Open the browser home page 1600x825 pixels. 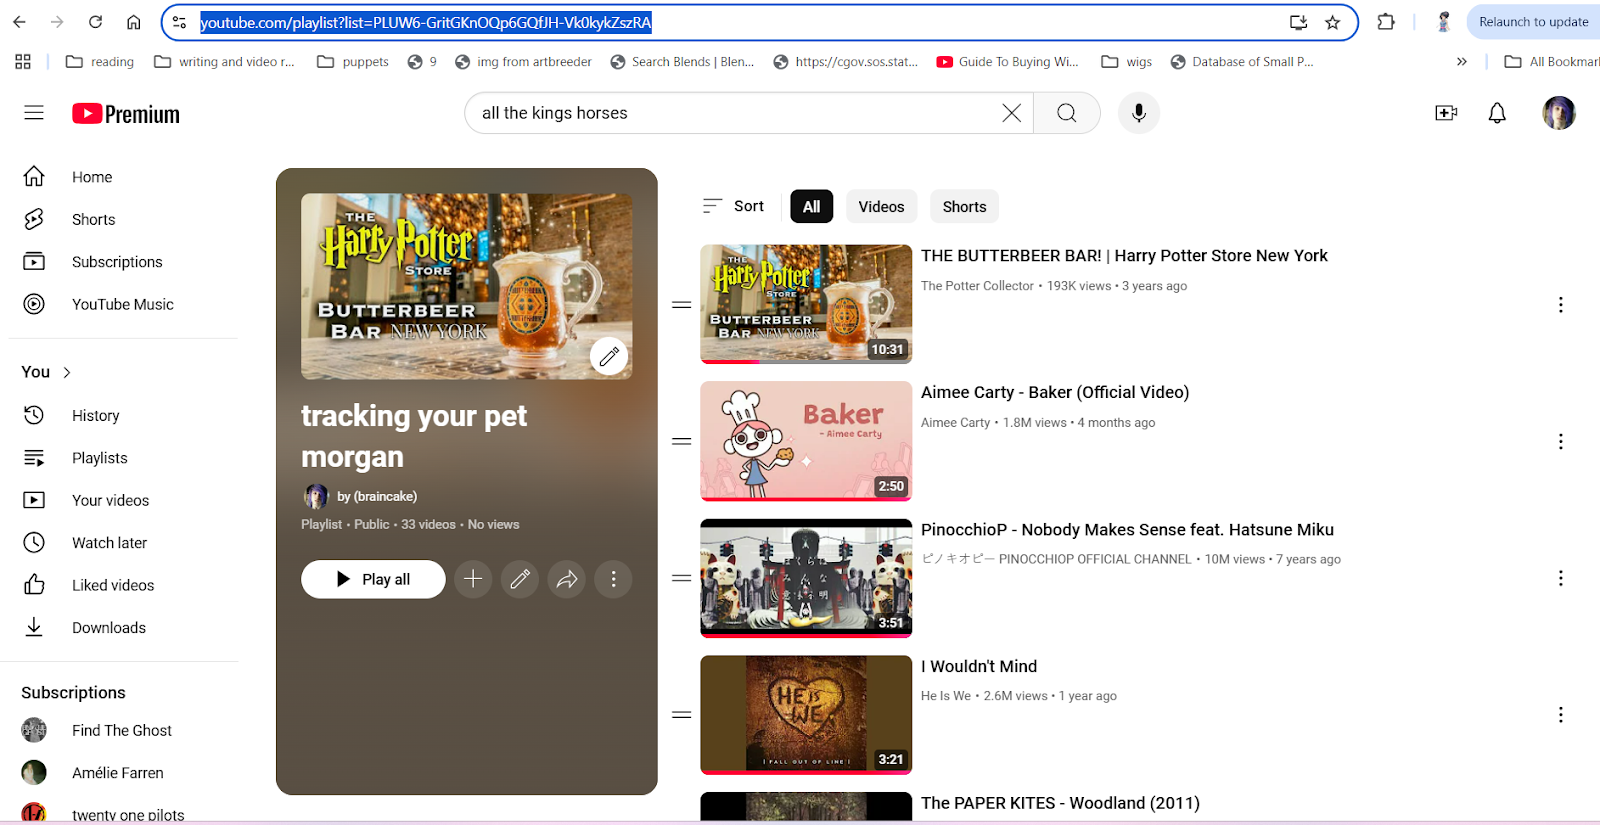point(133,22)
